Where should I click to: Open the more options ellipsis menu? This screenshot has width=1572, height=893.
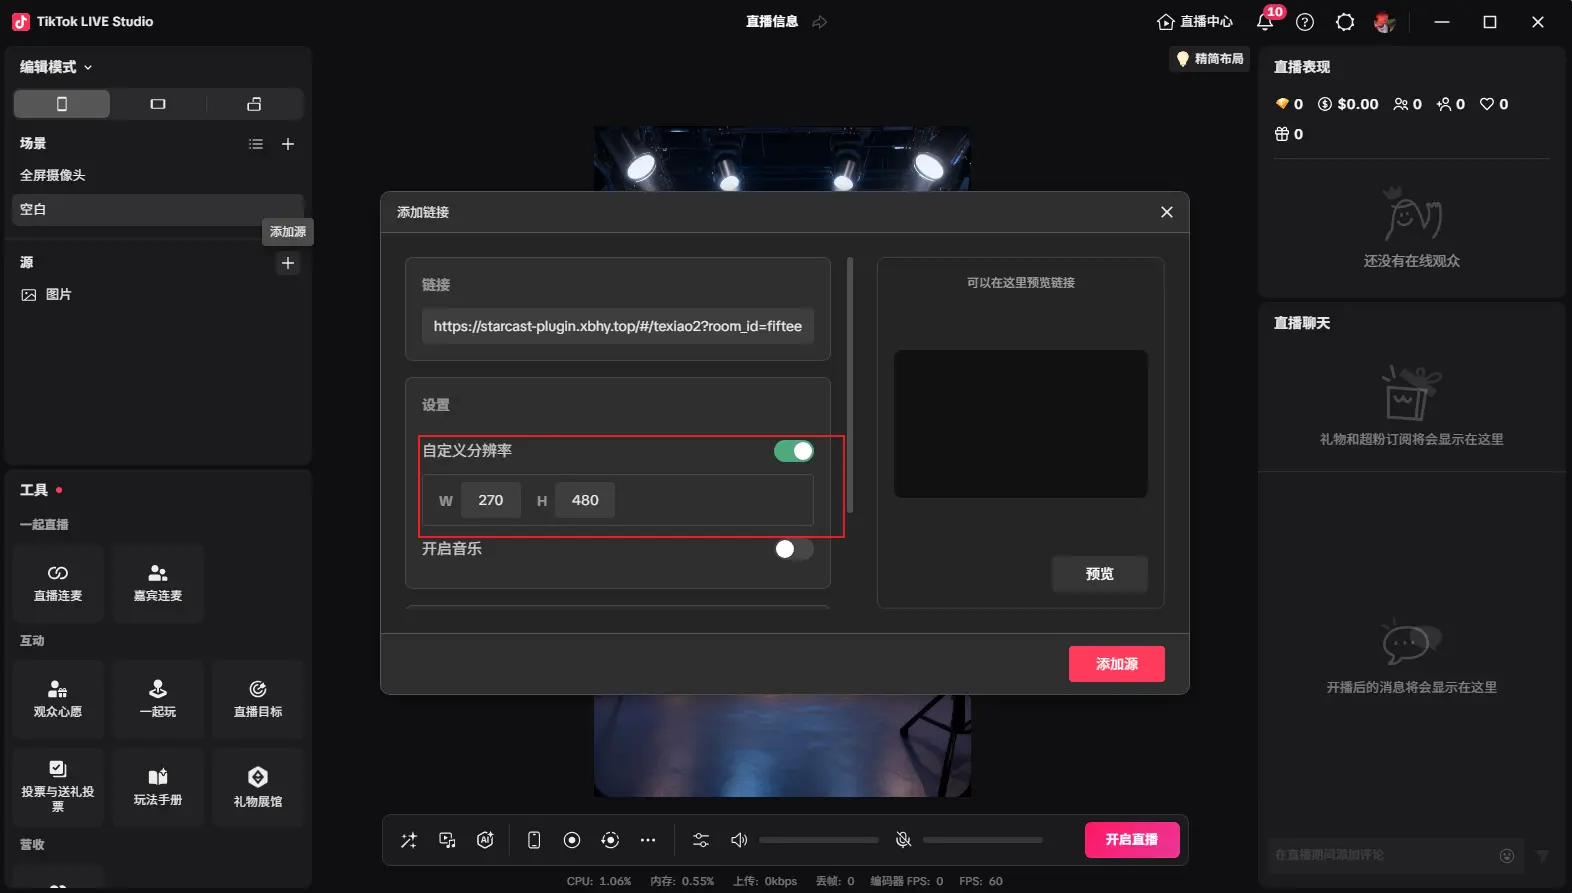[648, 840]
